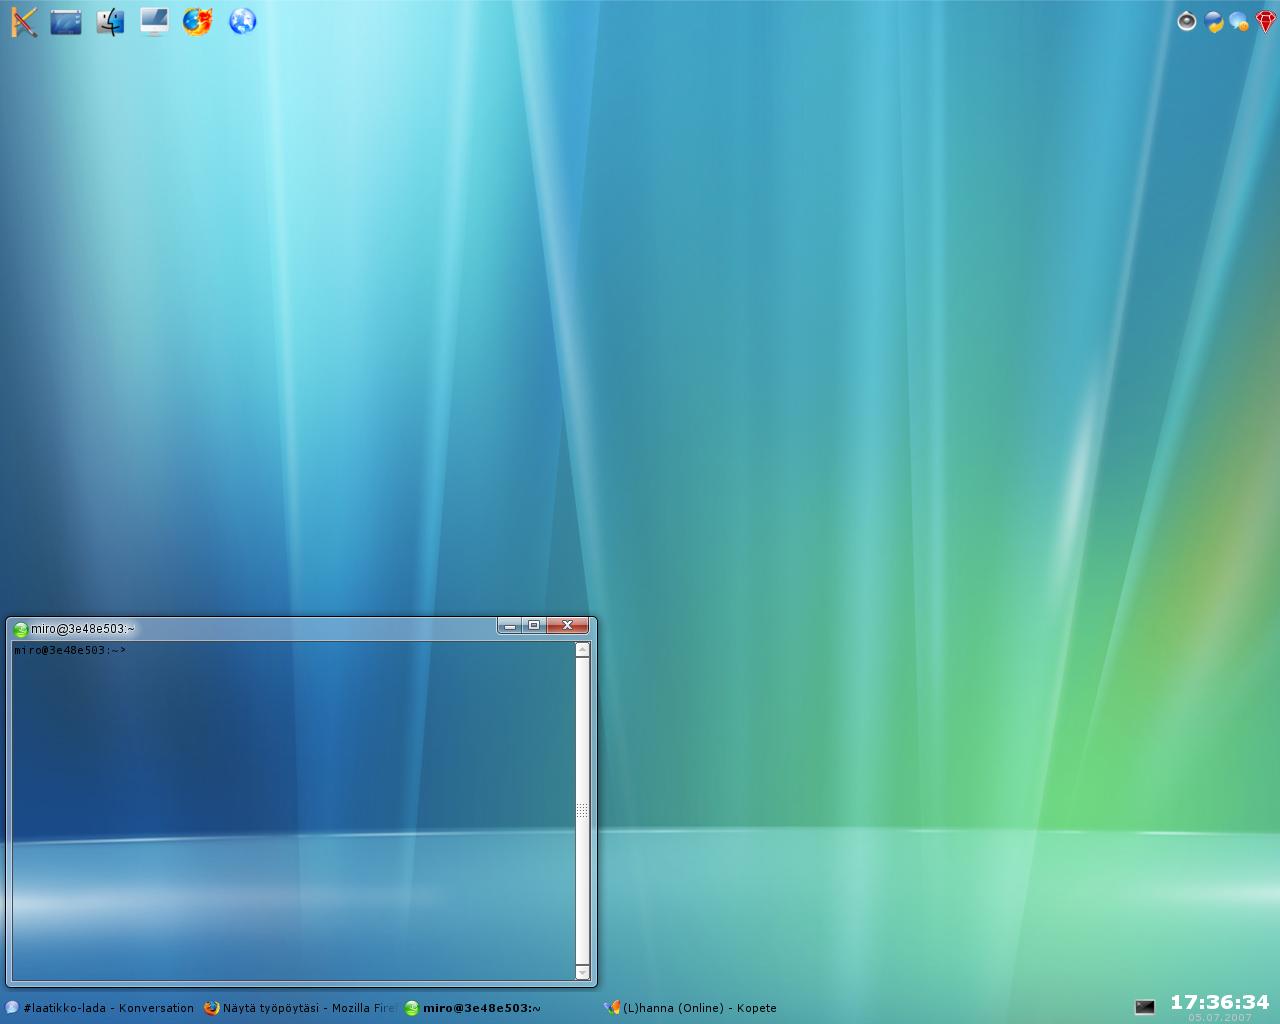Screen dimensions: 1280x1024
Task: Close the terminal window
Action: click(567, 626)
